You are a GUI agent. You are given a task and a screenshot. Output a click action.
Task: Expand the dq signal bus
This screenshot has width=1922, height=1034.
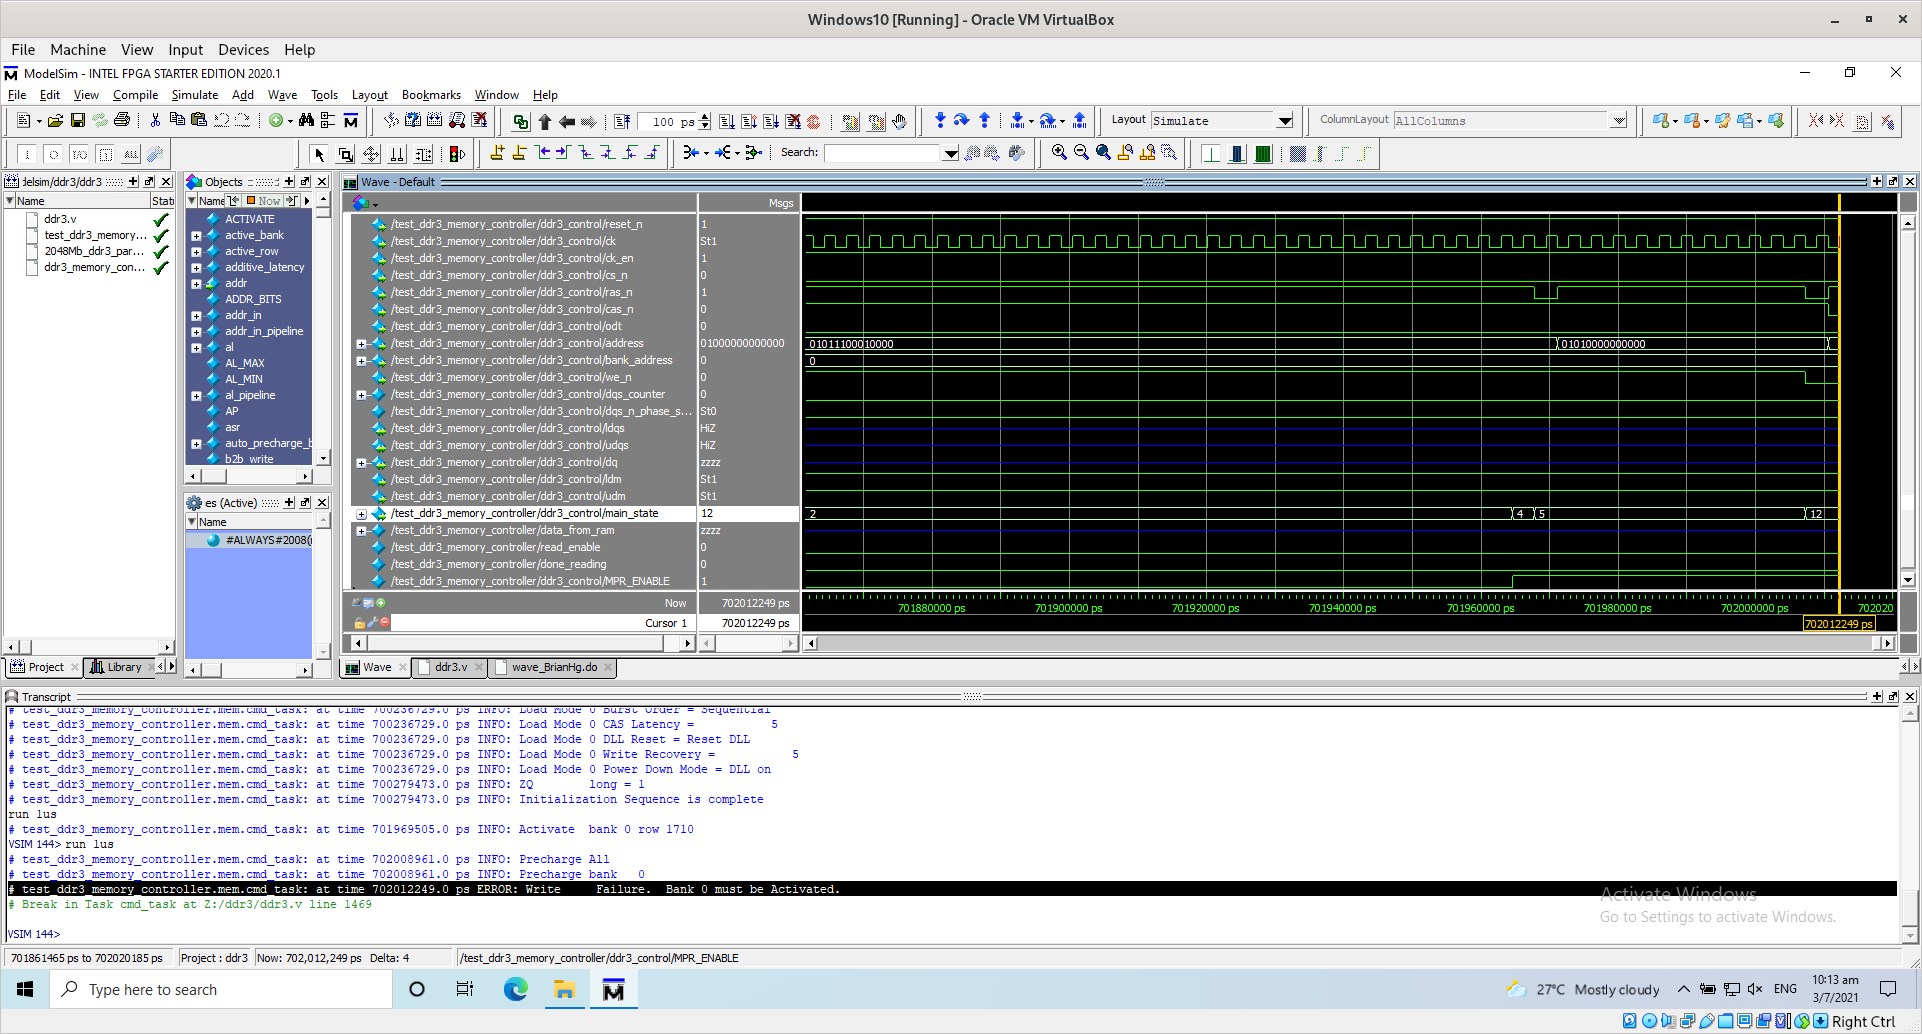(361, 463)
